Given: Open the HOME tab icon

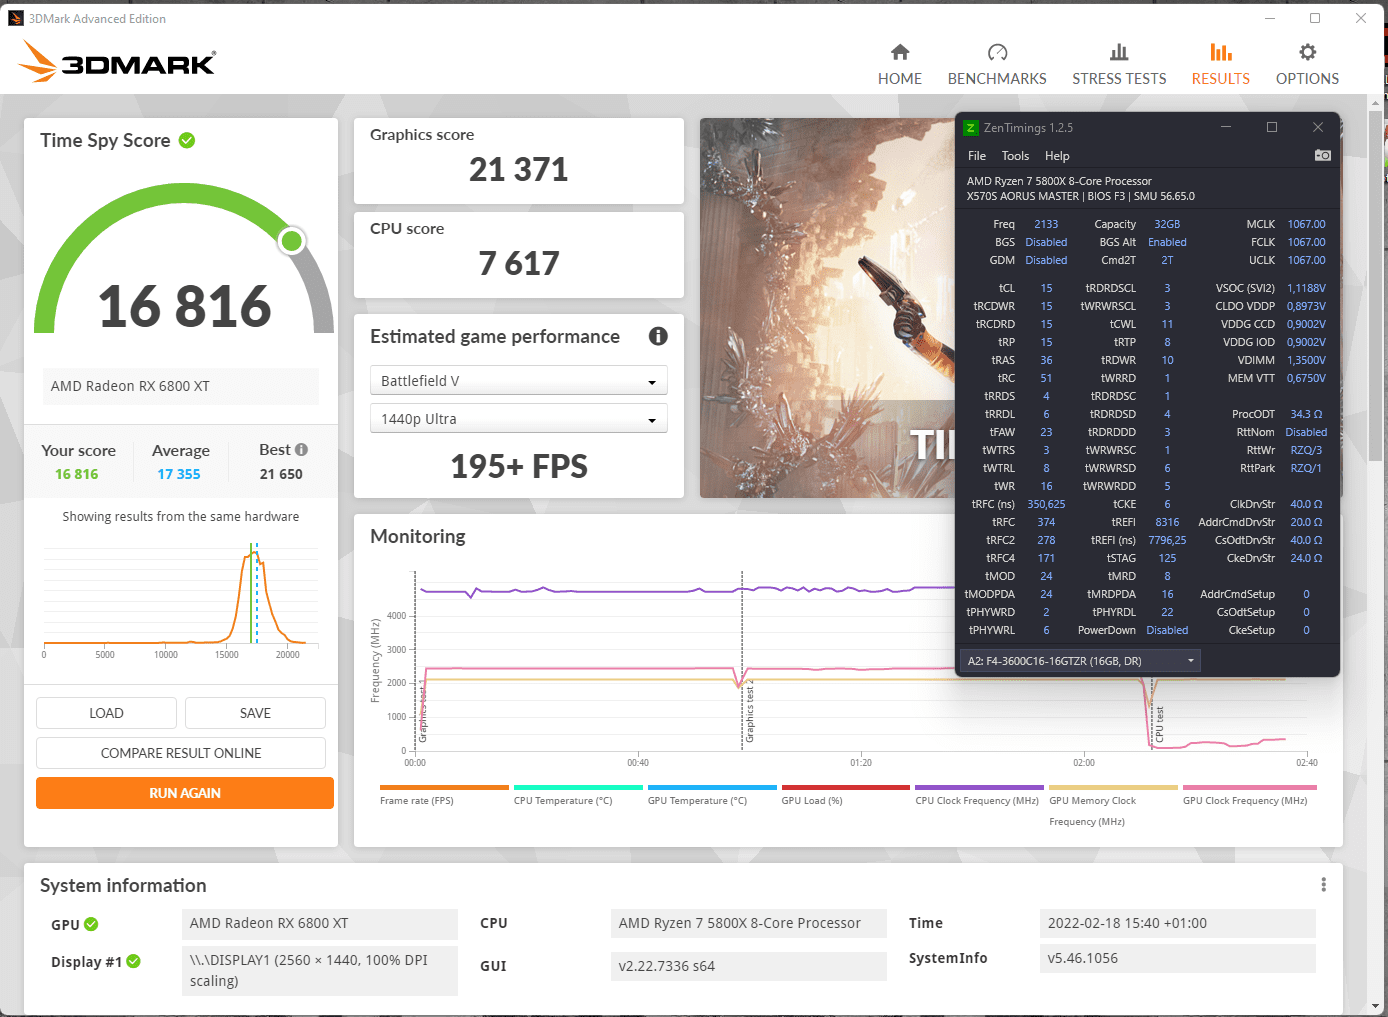Looking at the screenshot, I should tap(900, 52).
